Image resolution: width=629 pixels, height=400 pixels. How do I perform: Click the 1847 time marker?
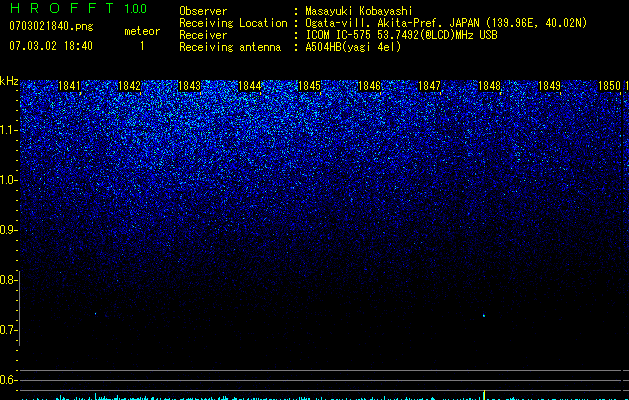pos(430,86)
